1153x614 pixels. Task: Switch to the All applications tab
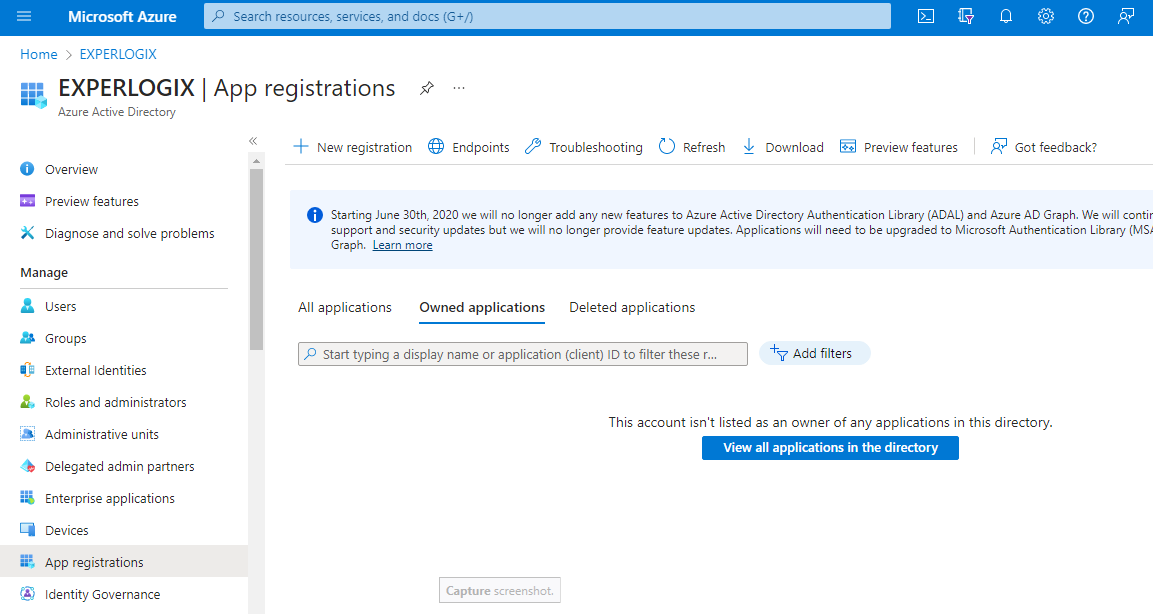point(345,307)
